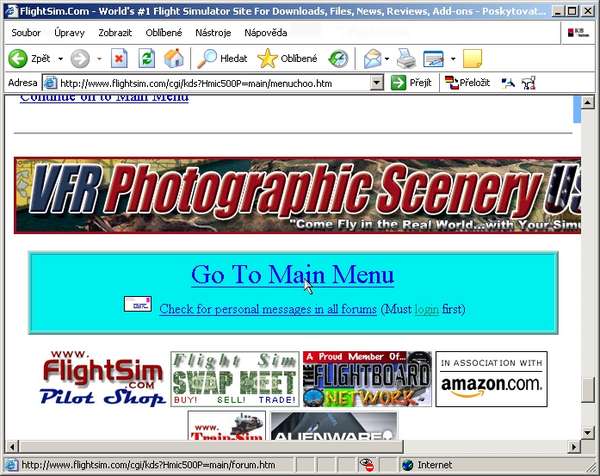The height and width of the screenshot is (476, 600).
Task: Open the Oblíbené menu in menu bar
Action: click(x=164, y=33)
